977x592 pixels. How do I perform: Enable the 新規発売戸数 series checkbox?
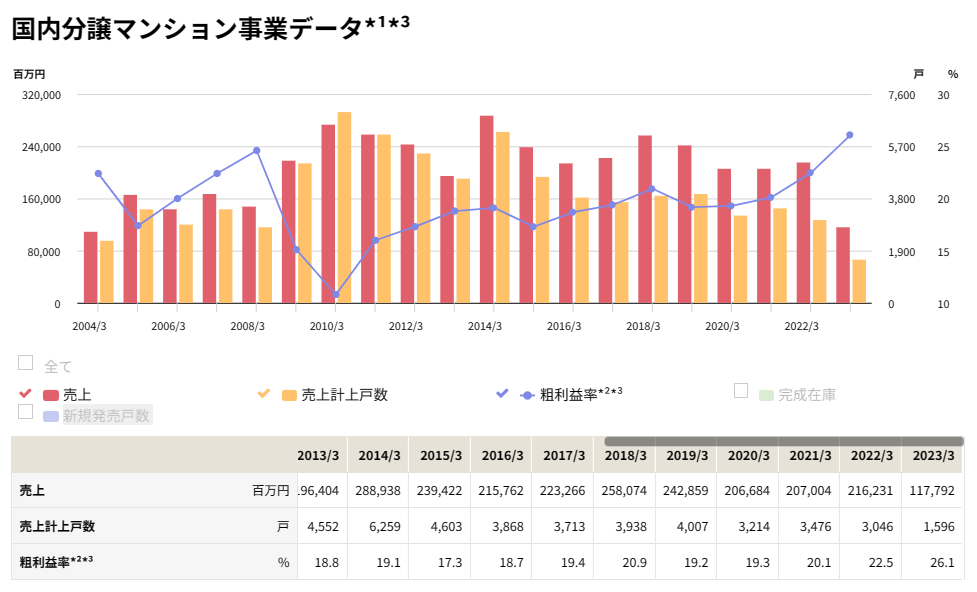coord(26,412)
